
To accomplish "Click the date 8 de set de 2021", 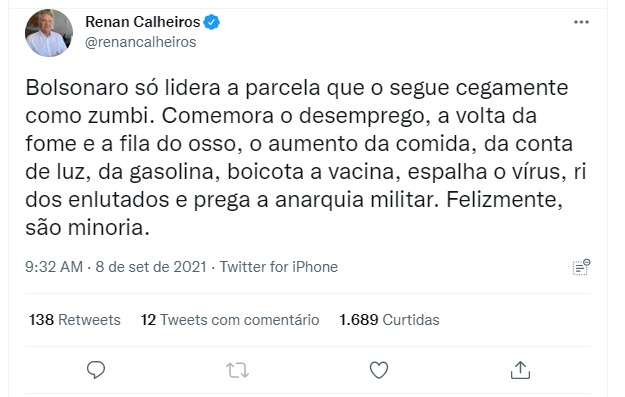I will coord(151,267).
